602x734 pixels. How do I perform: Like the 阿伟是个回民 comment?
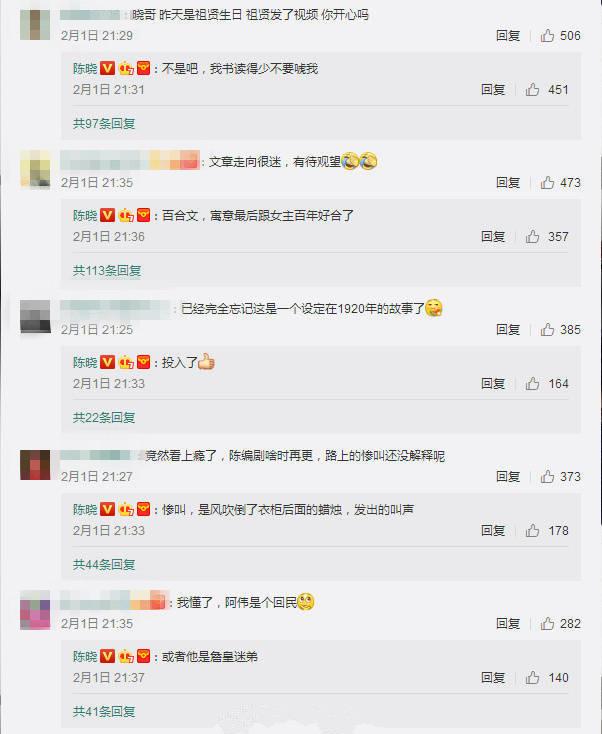point(547,624)
